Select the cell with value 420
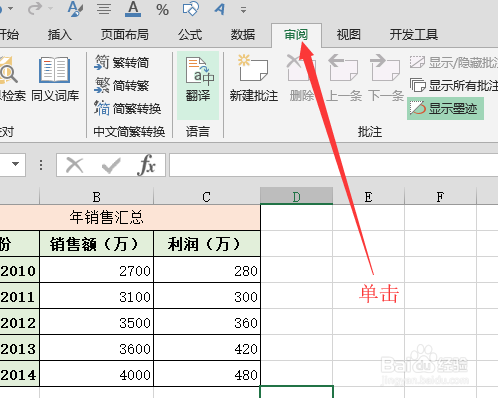498x398 pixels. pyautogui.click(x=207, y=348)
